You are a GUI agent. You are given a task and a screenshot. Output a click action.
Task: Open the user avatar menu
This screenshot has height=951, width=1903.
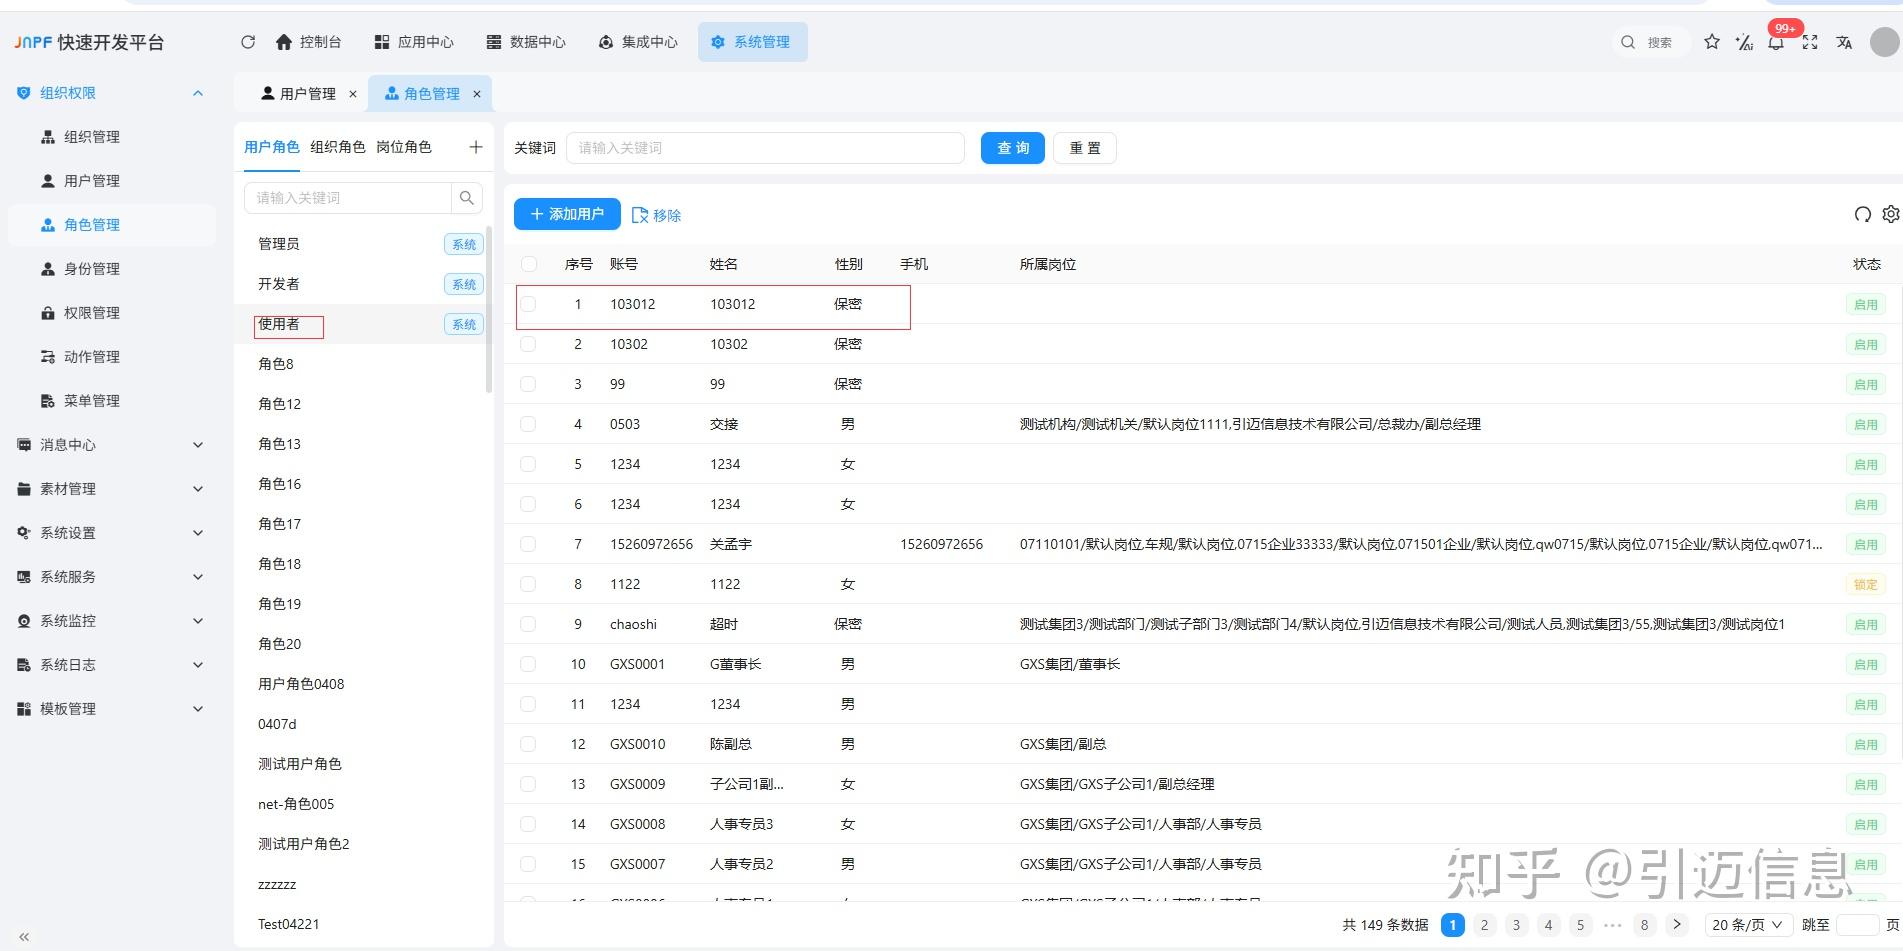(x=1885, y=42)
